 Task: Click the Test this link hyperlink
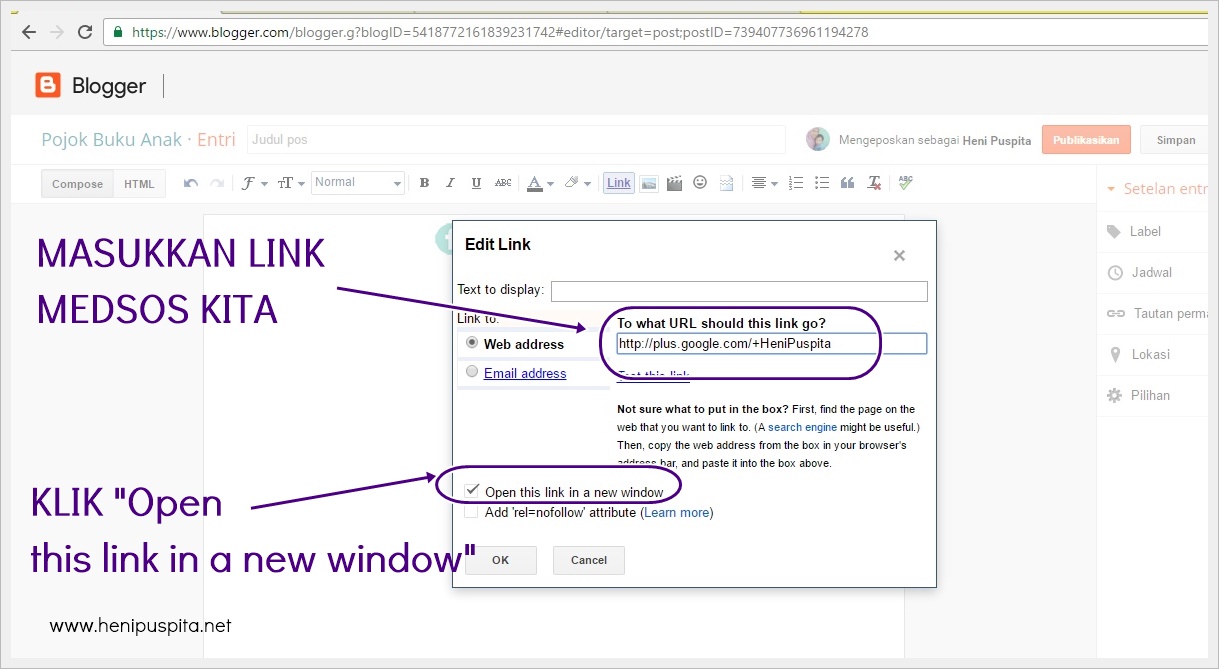[x=653, y=375]
